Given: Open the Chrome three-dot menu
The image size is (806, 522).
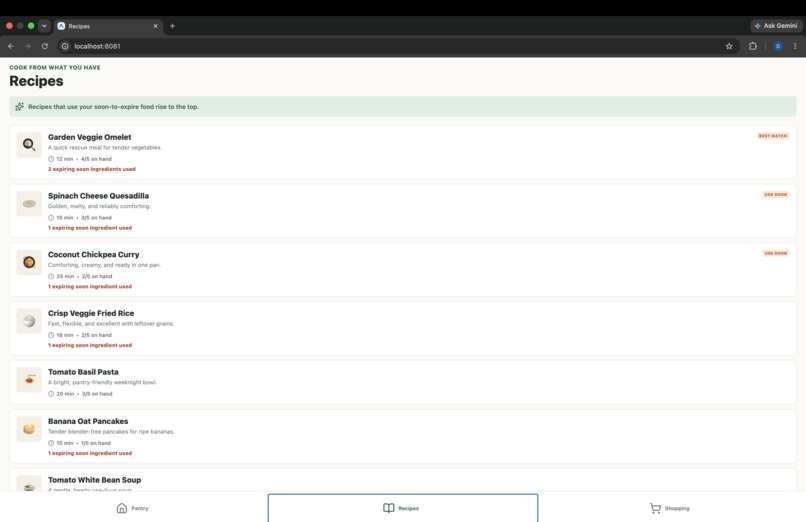Looking at the screenshot, I should point(795,46).
